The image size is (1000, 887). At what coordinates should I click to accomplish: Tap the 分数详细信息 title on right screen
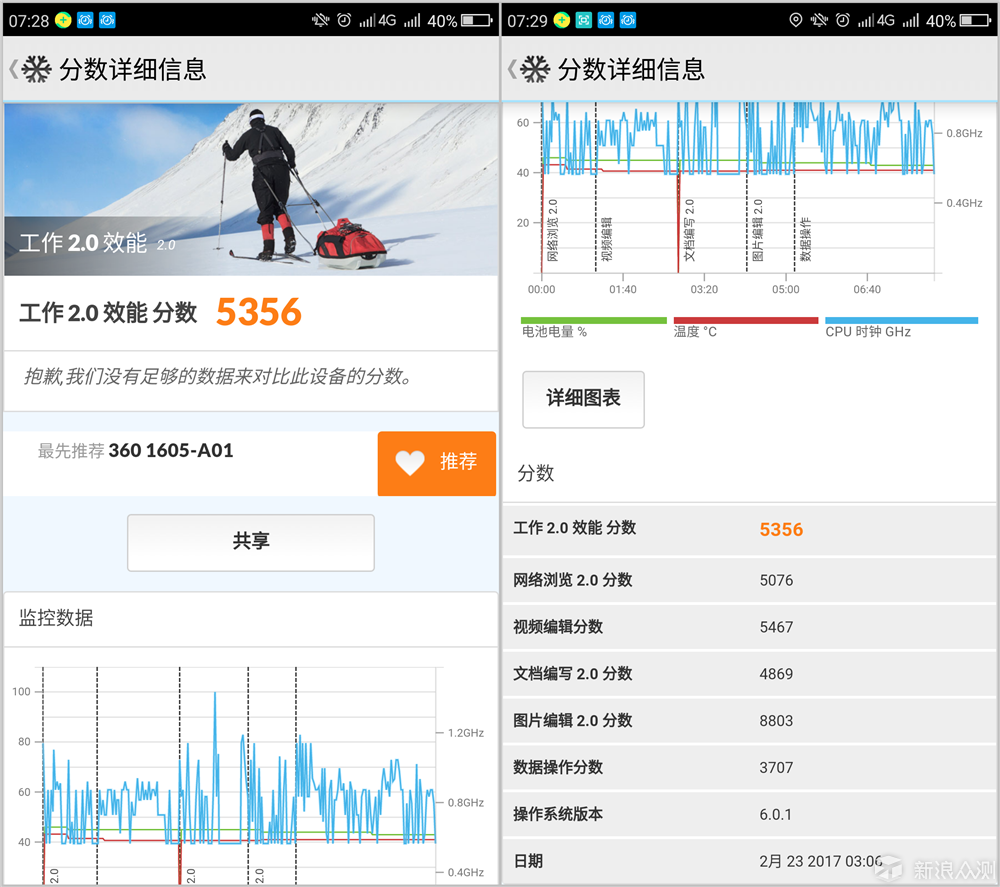[631, 70]
